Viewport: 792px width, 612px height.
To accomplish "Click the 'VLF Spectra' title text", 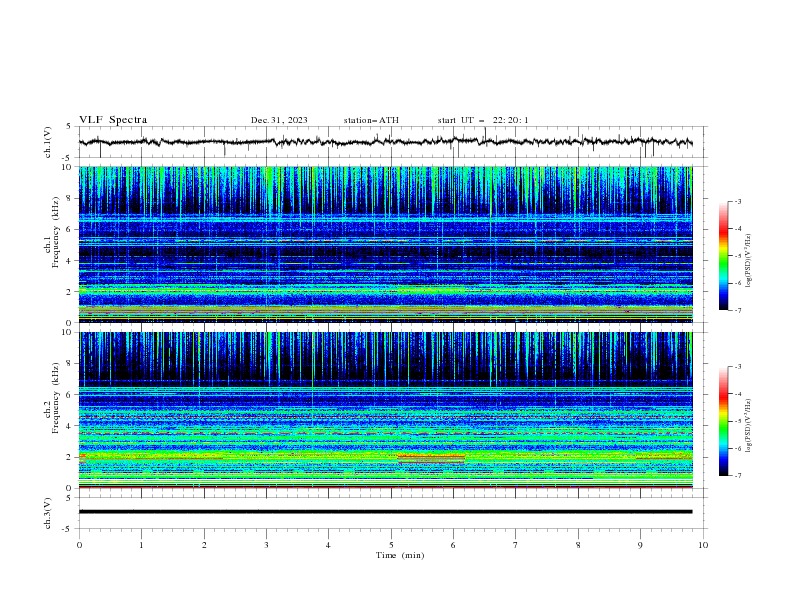I will [x=113, y=120].
